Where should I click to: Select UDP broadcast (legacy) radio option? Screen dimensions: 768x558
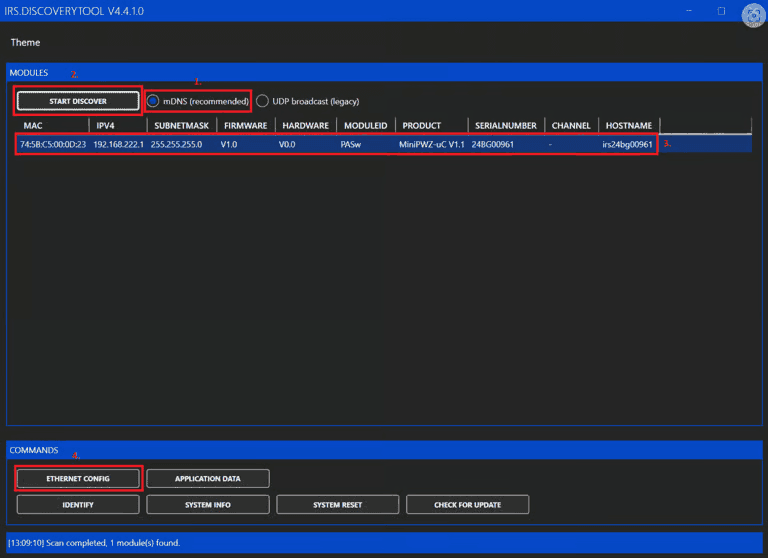(308, 101)
